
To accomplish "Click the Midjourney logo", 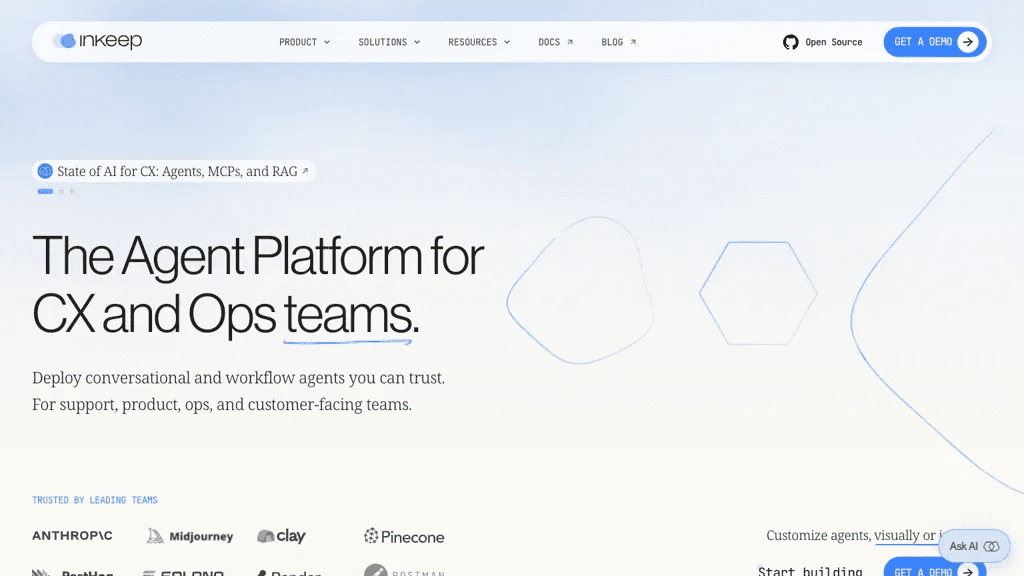I will (x=189, y=536).
